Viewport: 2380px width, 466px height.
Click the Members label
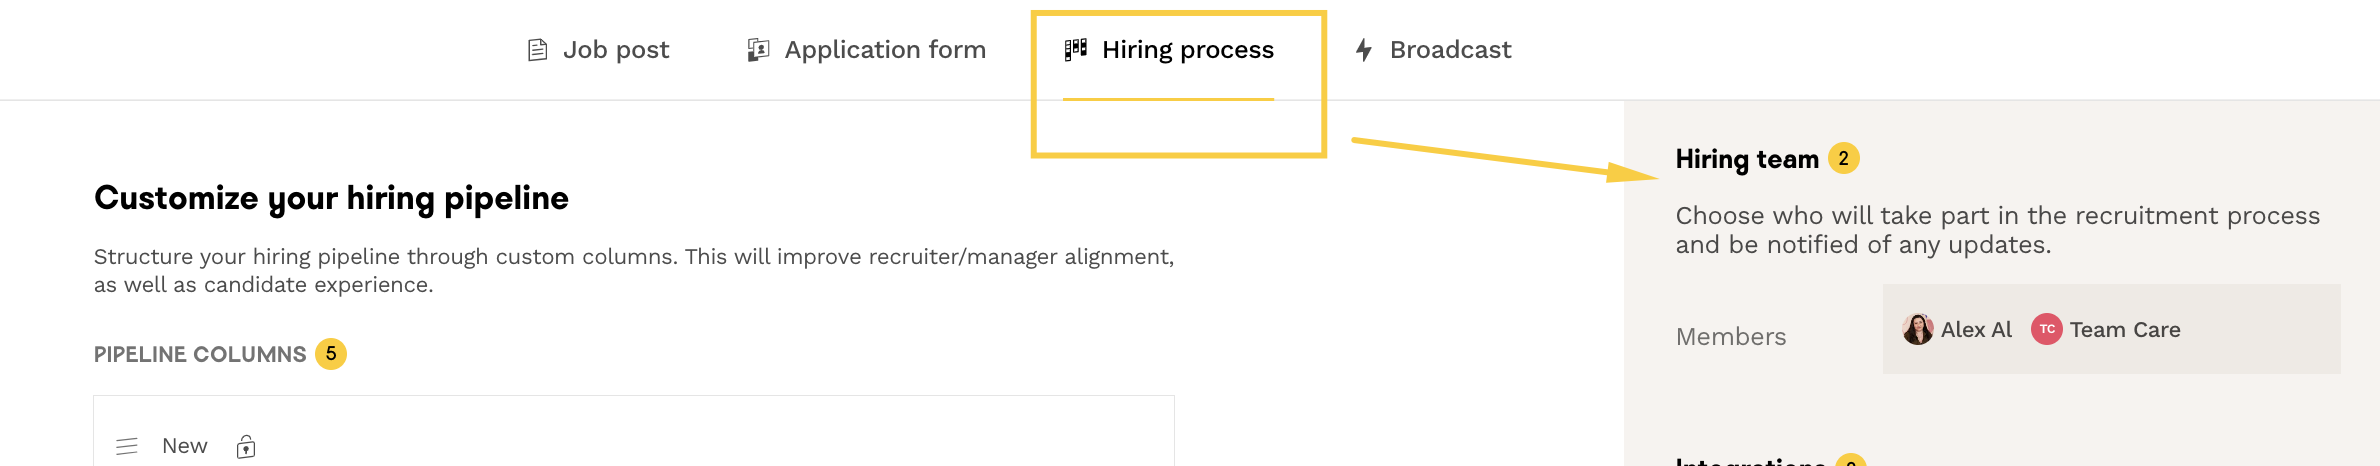(1730, 337)
